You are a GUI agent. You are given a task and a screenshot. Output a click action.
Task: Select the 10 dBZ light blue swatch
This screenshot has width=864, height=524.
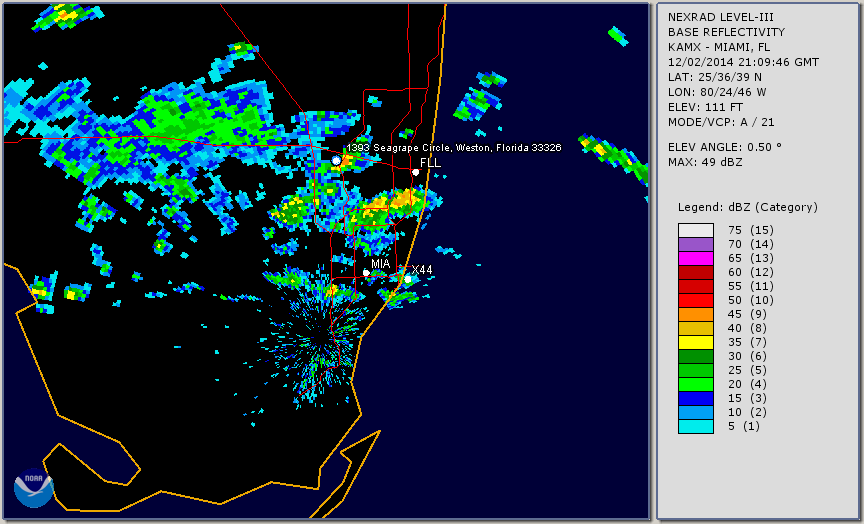tap(696, 413)
